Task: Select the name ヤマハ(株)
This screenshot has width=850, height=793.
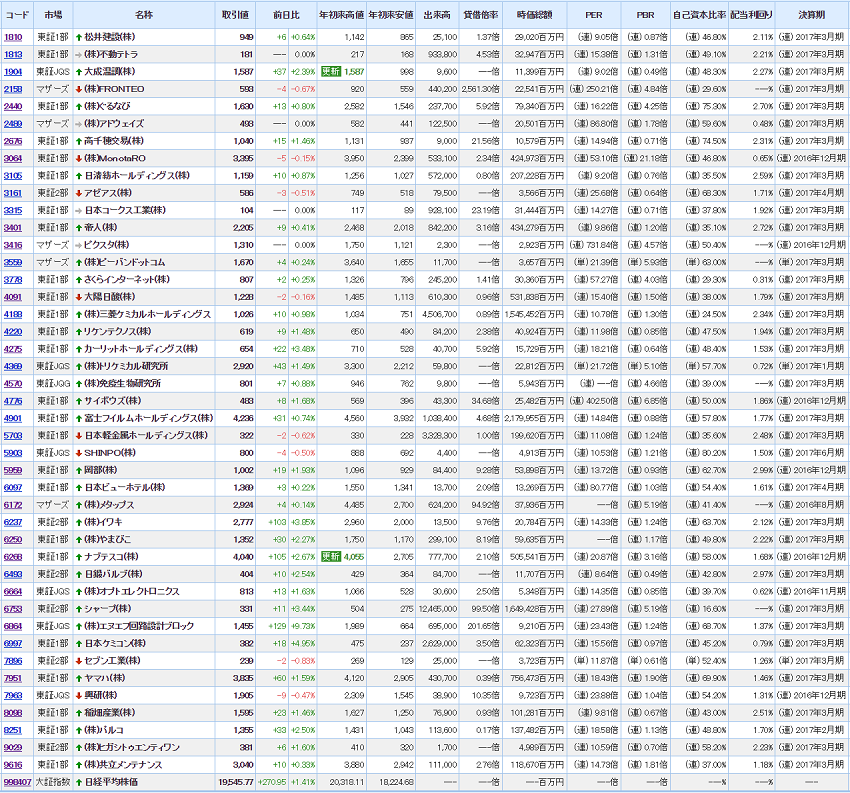Action: click(x=105, y=679)
